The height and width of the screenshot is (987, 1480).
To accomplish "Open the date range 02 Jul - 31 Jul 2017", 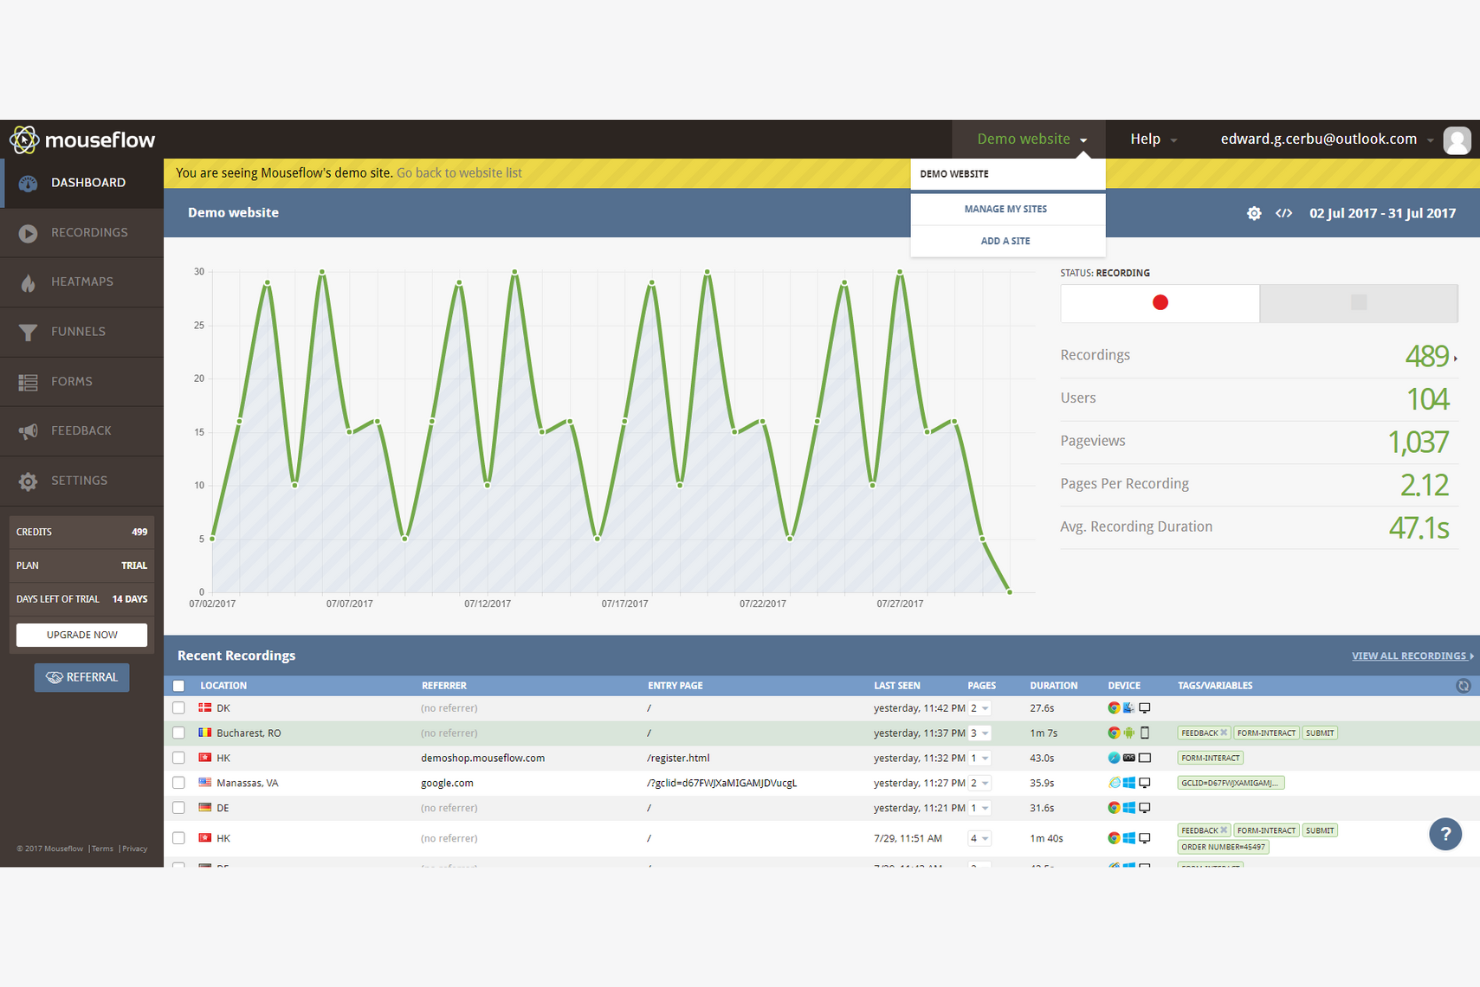I will click(x=1382, y=213).
